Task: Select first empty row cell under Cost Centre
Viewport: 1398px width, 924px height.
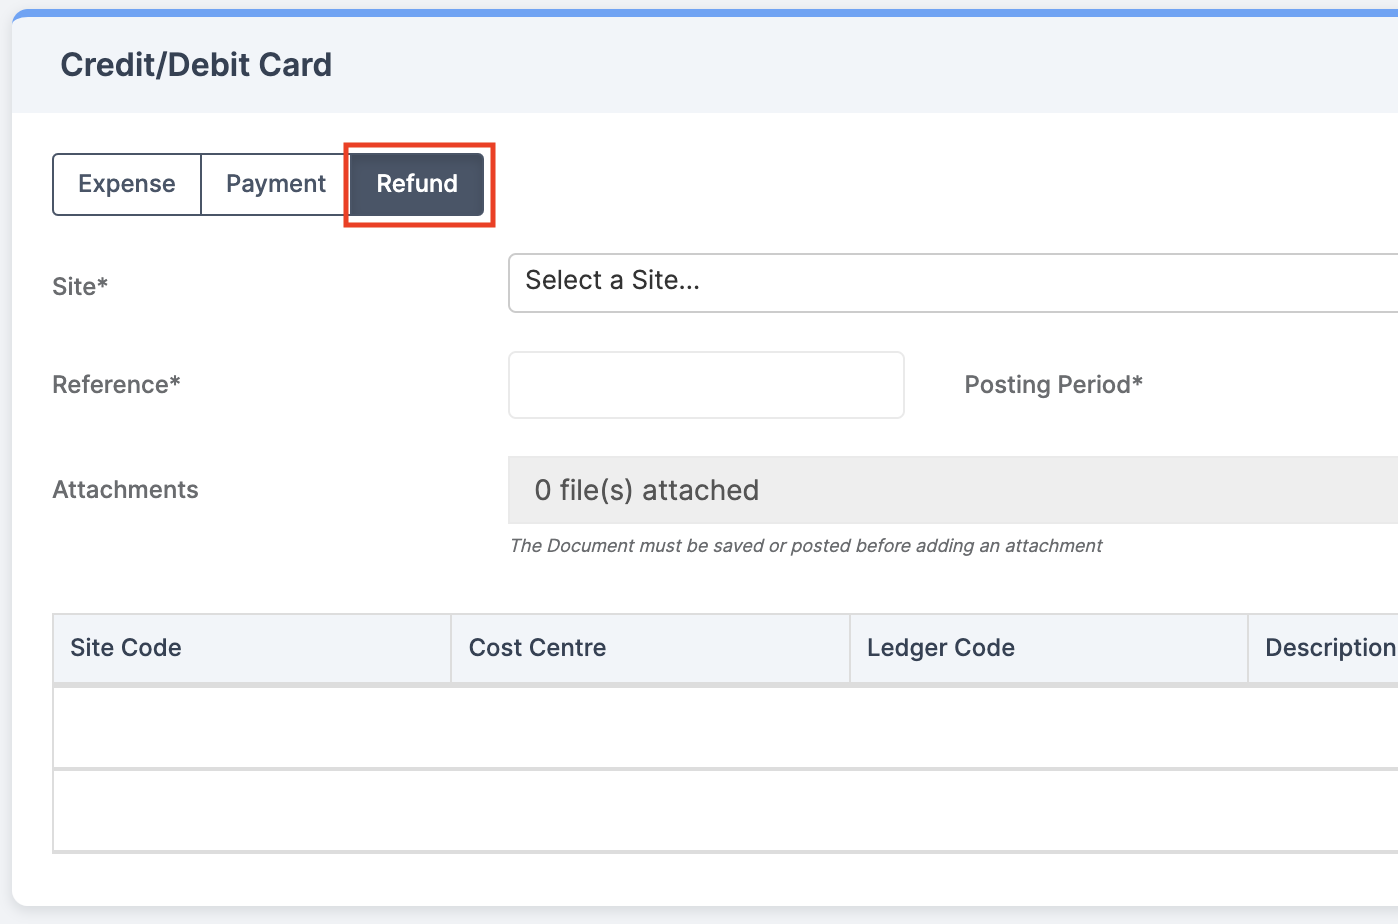Action: (650, 727)
